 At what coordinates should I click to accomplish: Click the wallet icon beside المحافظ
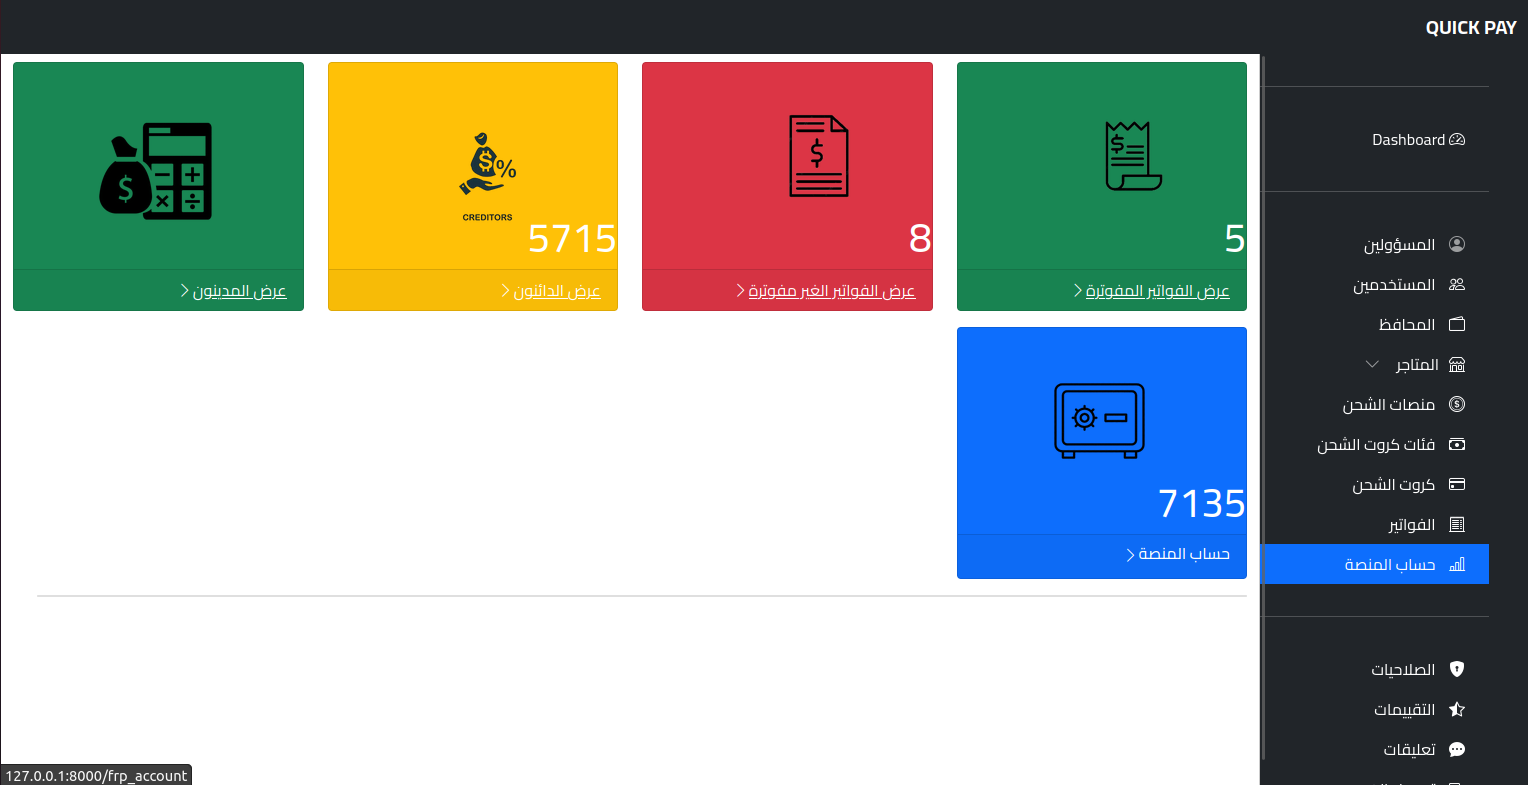1457,325
